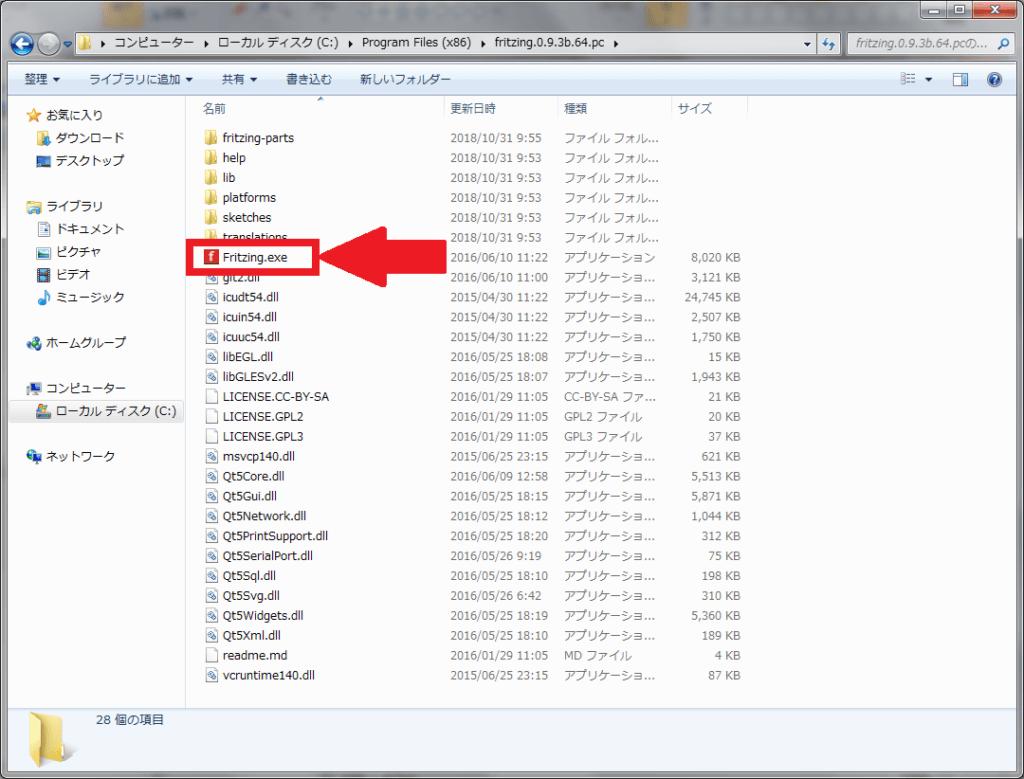This screenshot has height=779, width=1024.
Task: Click the 新しいフォルダー button
Action: point(405,79)
